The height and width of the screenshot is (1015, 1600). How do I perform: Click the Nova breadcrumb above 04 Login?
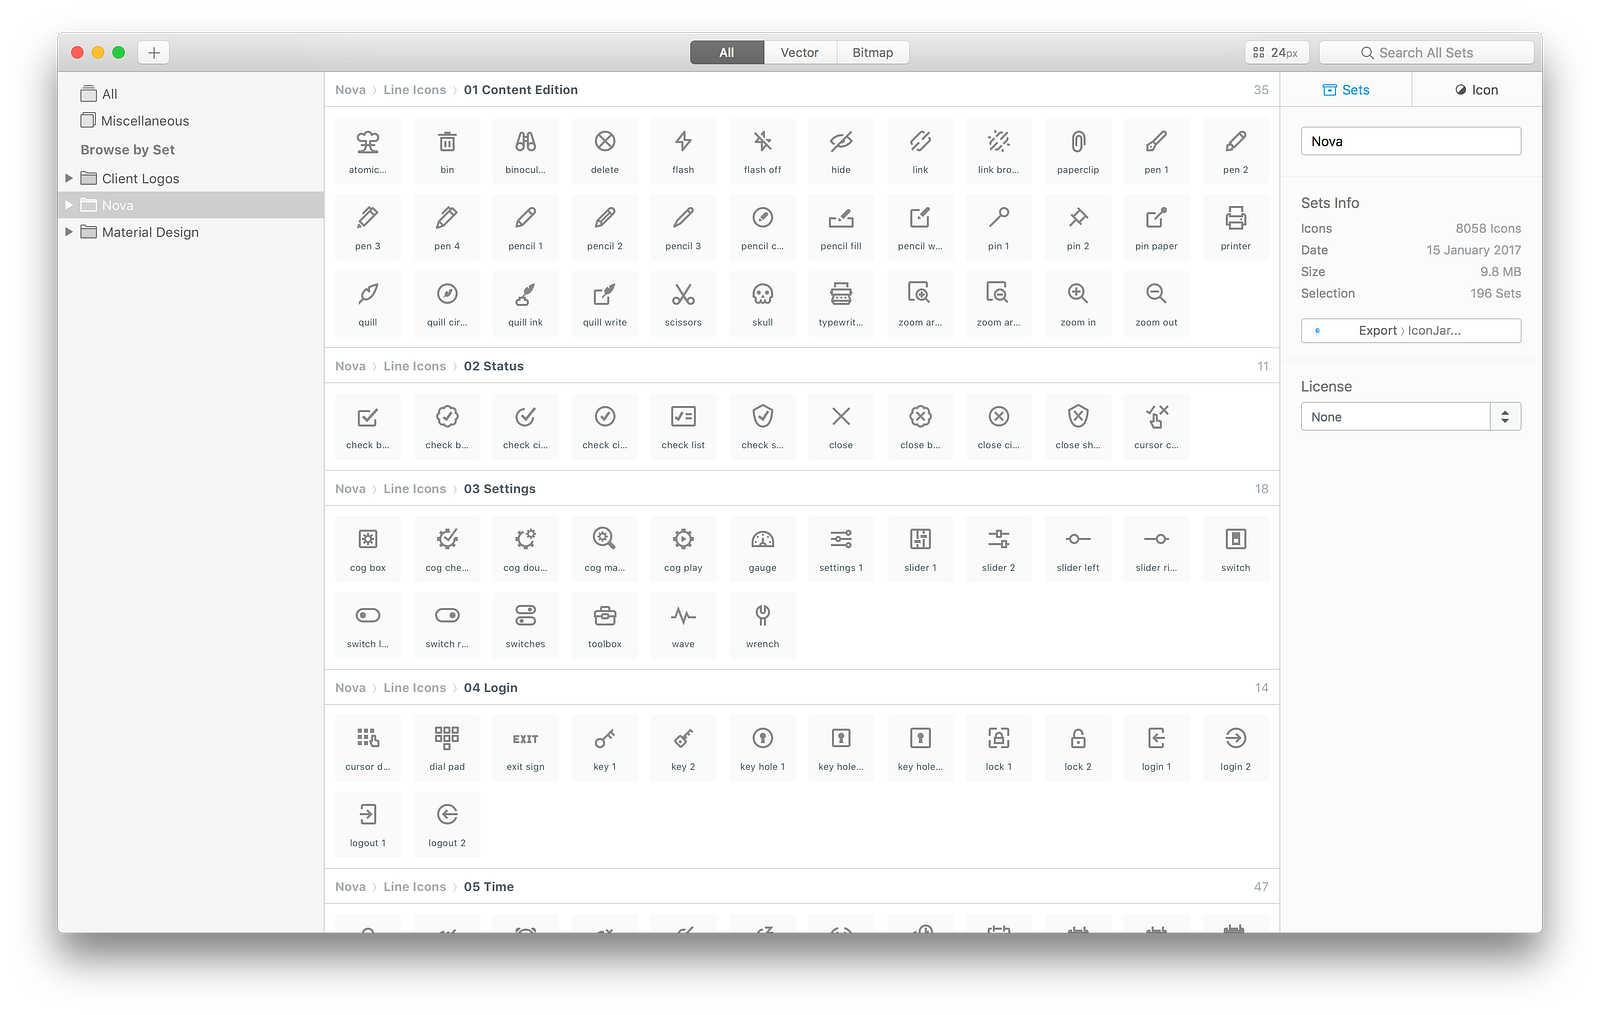click(x=350, y=688)
